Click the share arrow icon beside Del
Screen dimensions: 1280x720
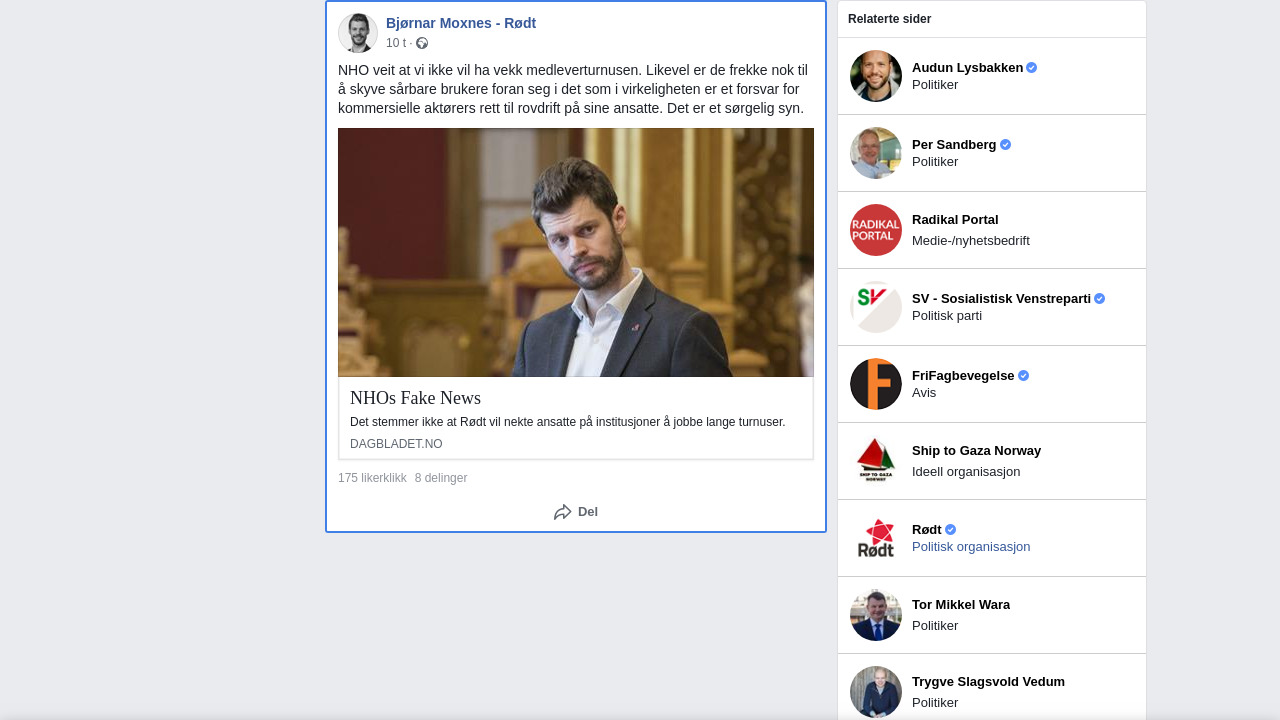[563, 512]
